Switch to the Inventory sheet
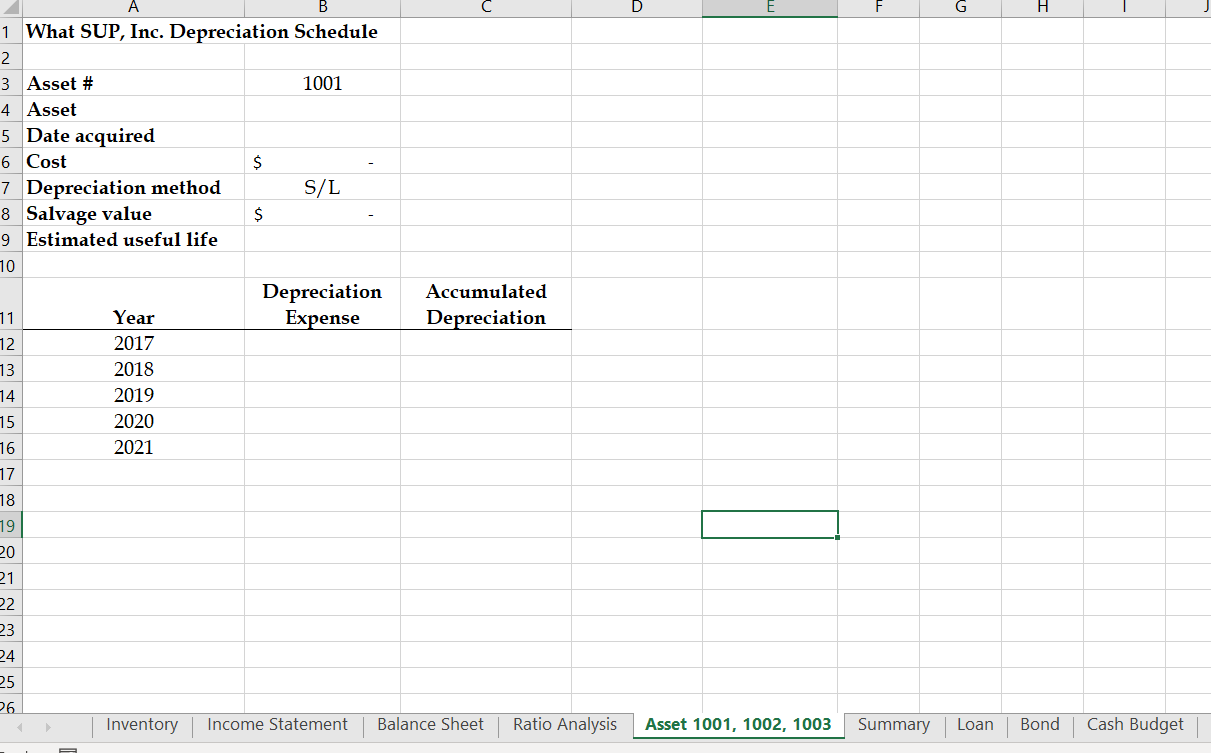Image resolution: width=1211 pixels, height=753 pixels. tap(142, 724)
